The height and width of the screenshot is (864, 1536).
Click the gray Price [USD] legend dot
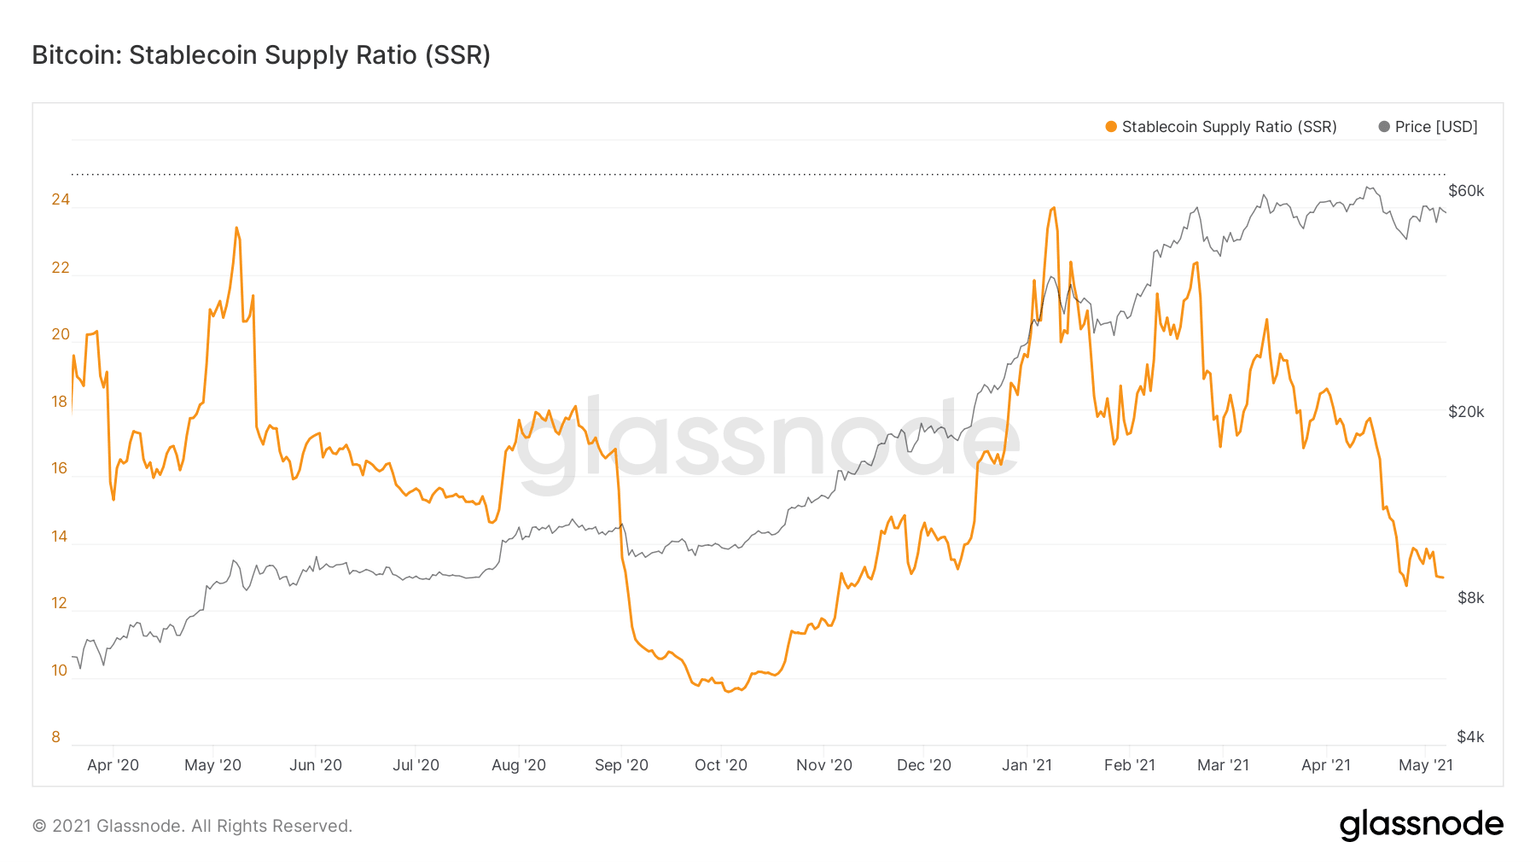(x=1384, y=127)
